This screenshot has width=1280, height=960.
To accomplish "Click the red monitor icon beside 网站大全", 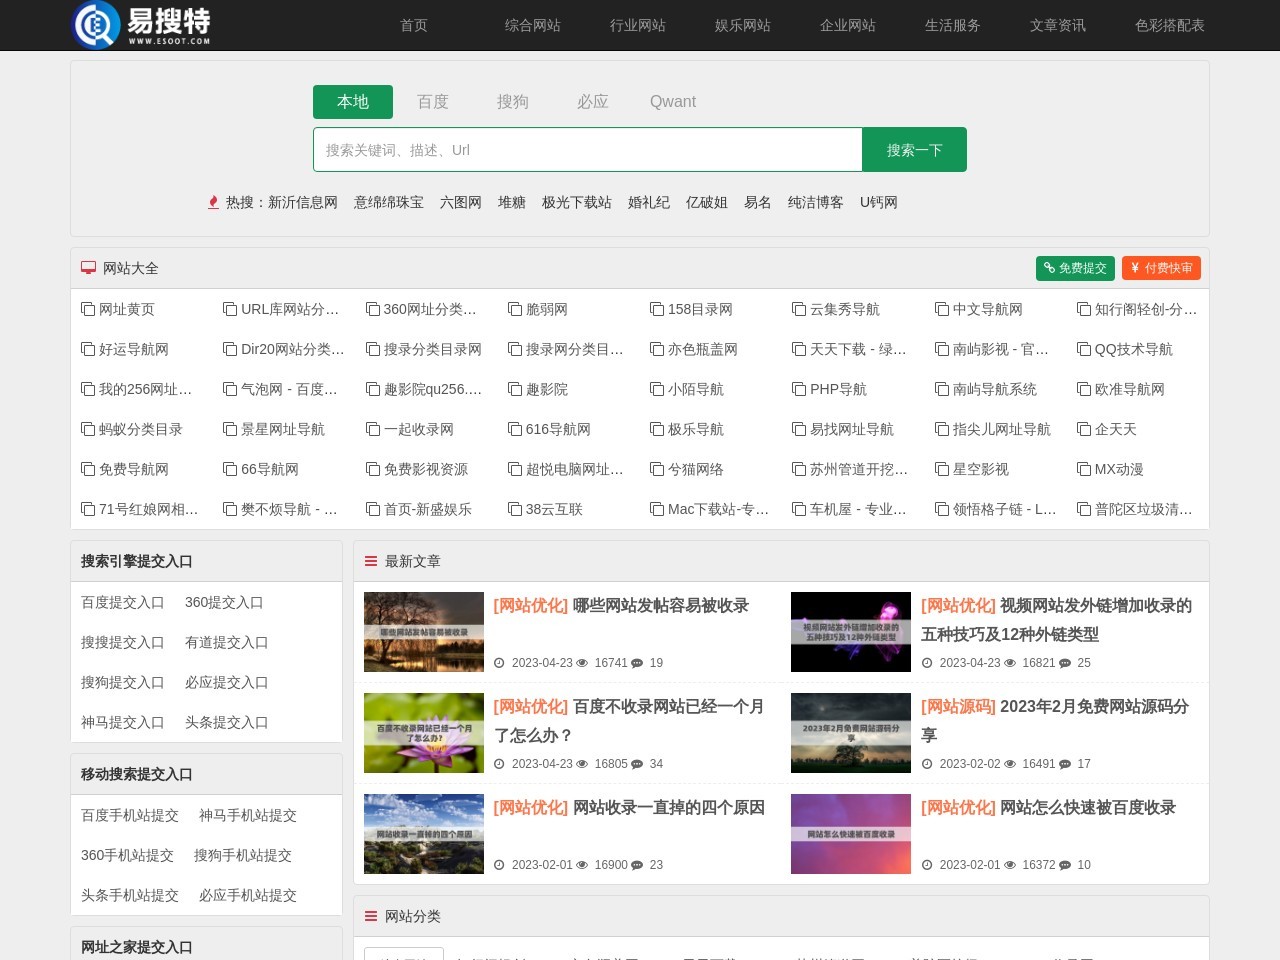I will coord(88,268).
